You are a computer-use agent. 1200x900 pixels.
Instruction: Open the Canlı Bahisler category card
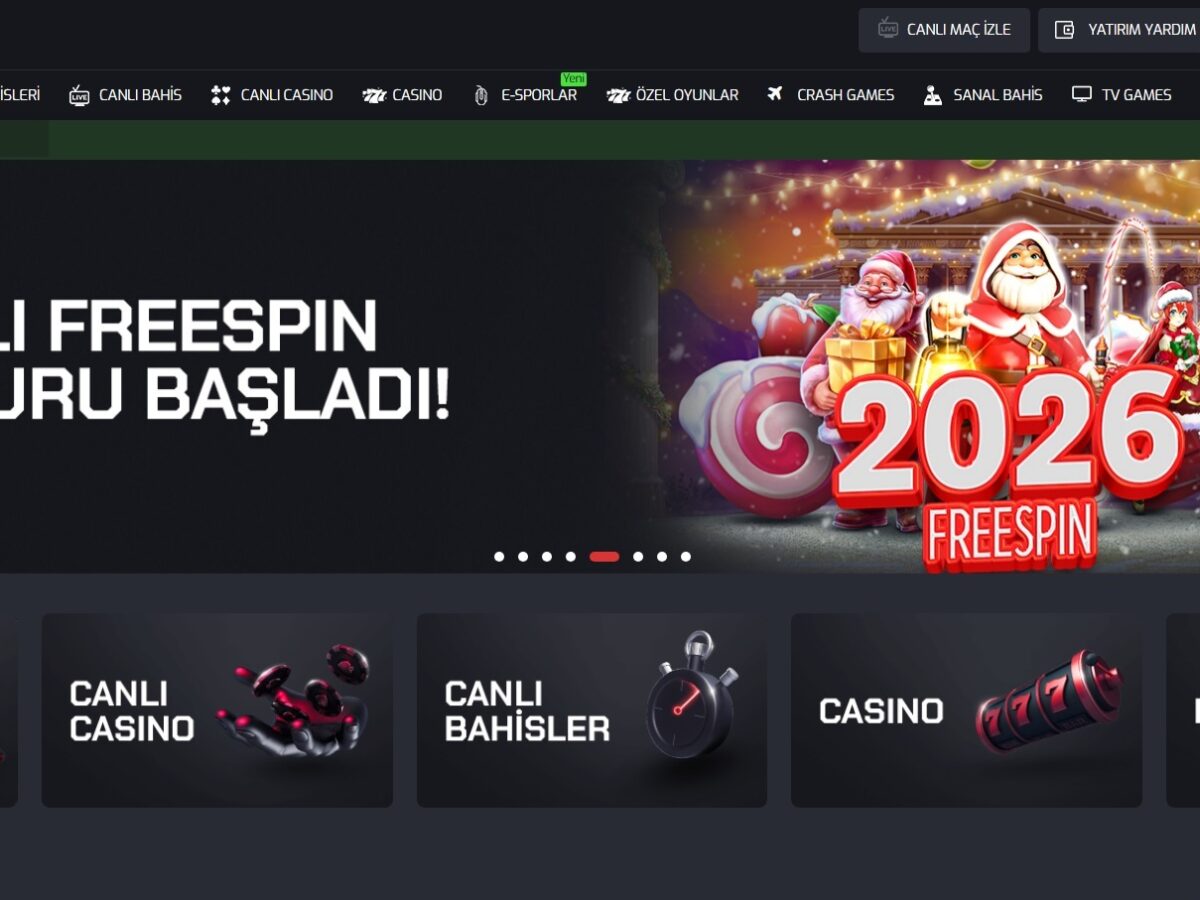pos(592,710)
